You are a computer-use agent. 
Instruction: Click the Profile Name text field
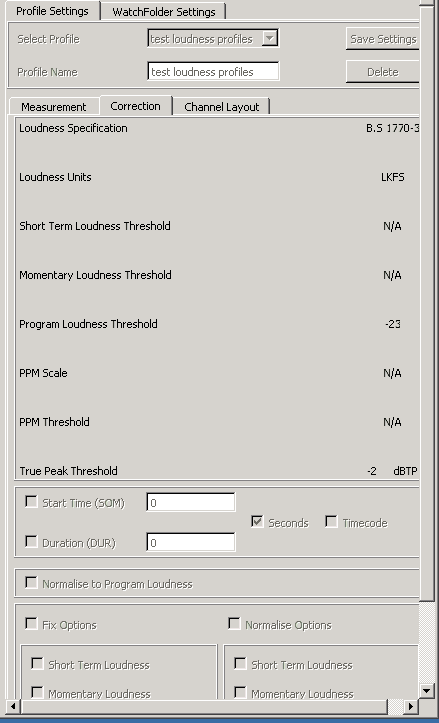(x=214, y=71)
